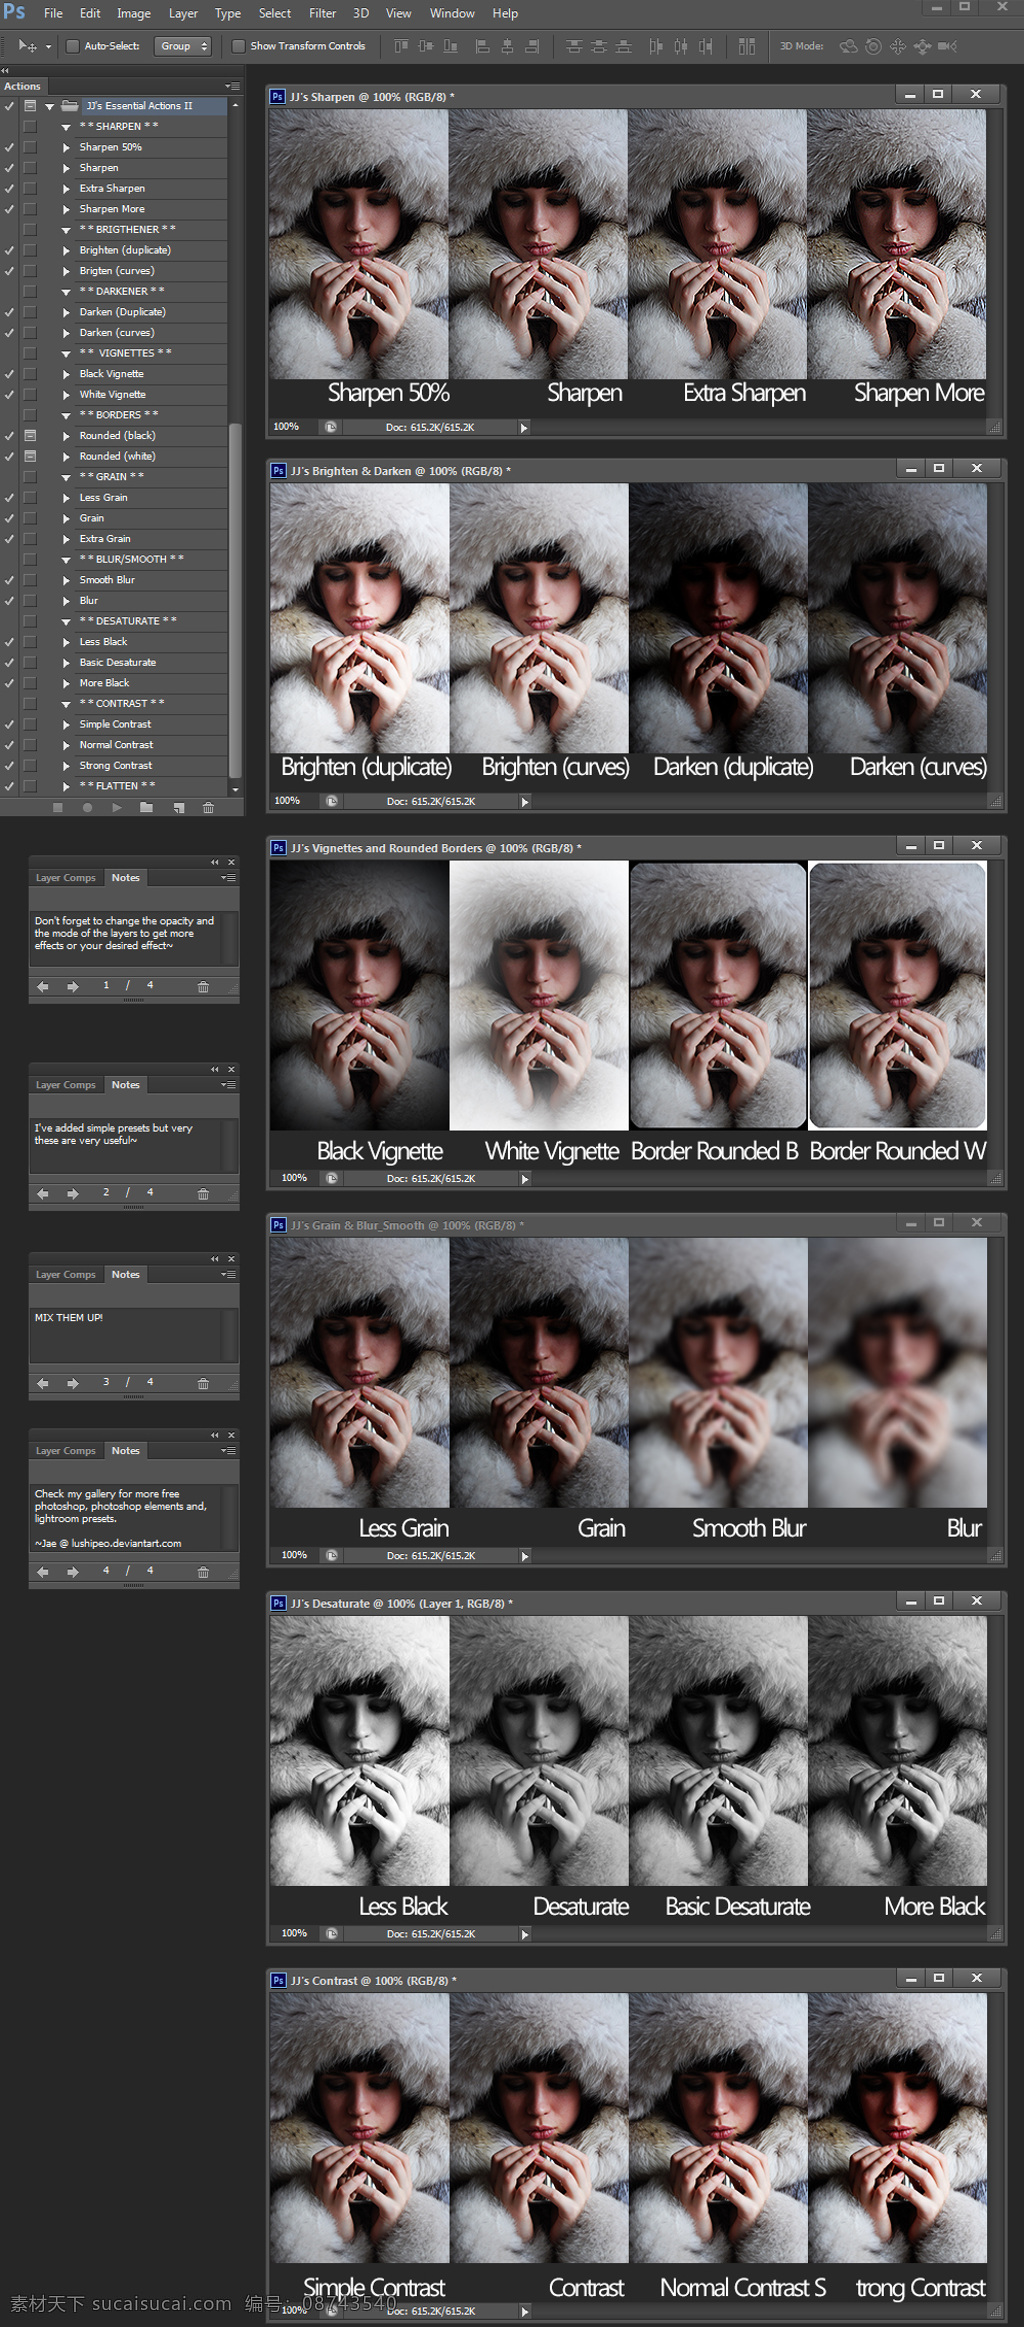The image size is (1024, 2327).
Task: Go to next note in note 2 panel
Action: pyautogui.click(x=73, y=1193)
